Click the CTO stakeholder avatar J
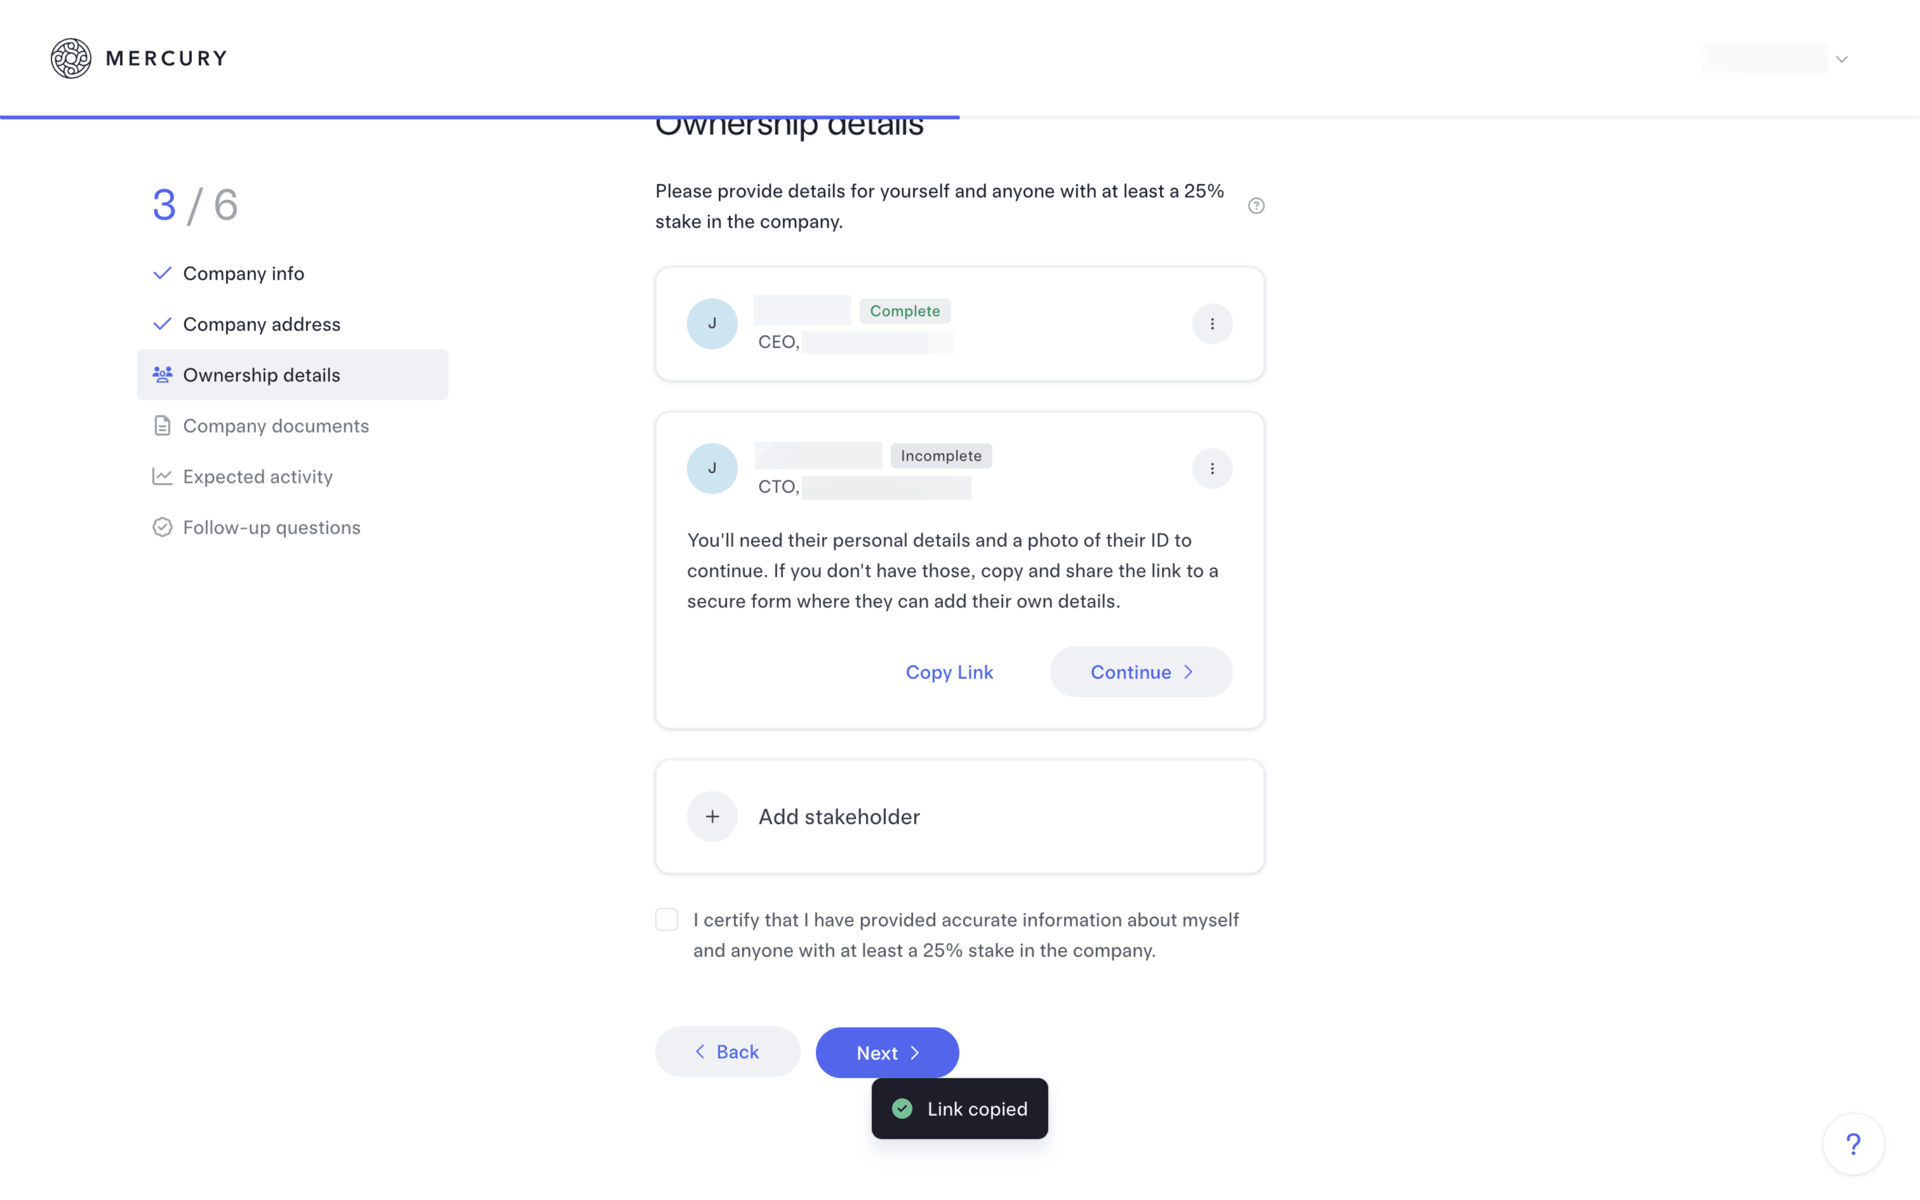1920x1200 pixels. coord(712,469)
